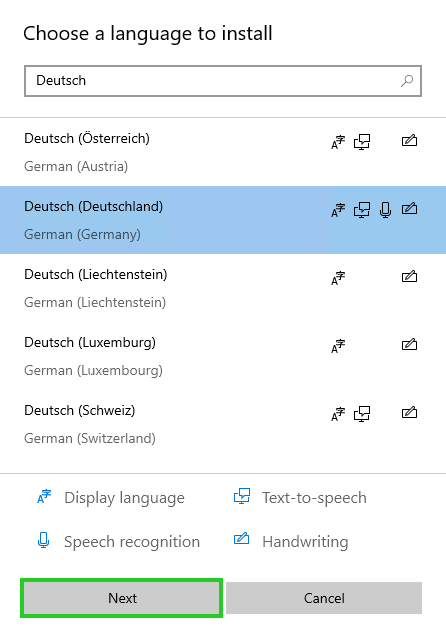Click the Display language legend icon
The image size is (446, 637).
(44, 496)
